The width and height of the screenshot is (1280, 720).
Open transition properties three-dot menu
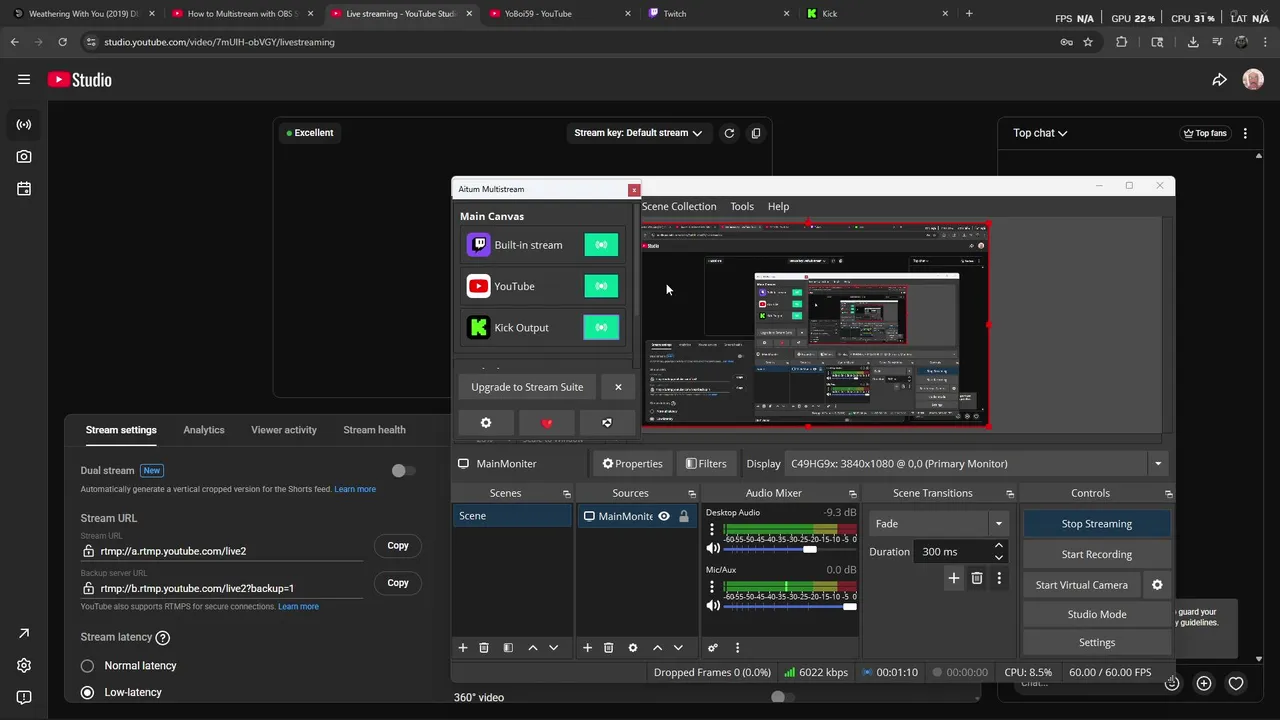pyautogui.click(x=998, y=578)
